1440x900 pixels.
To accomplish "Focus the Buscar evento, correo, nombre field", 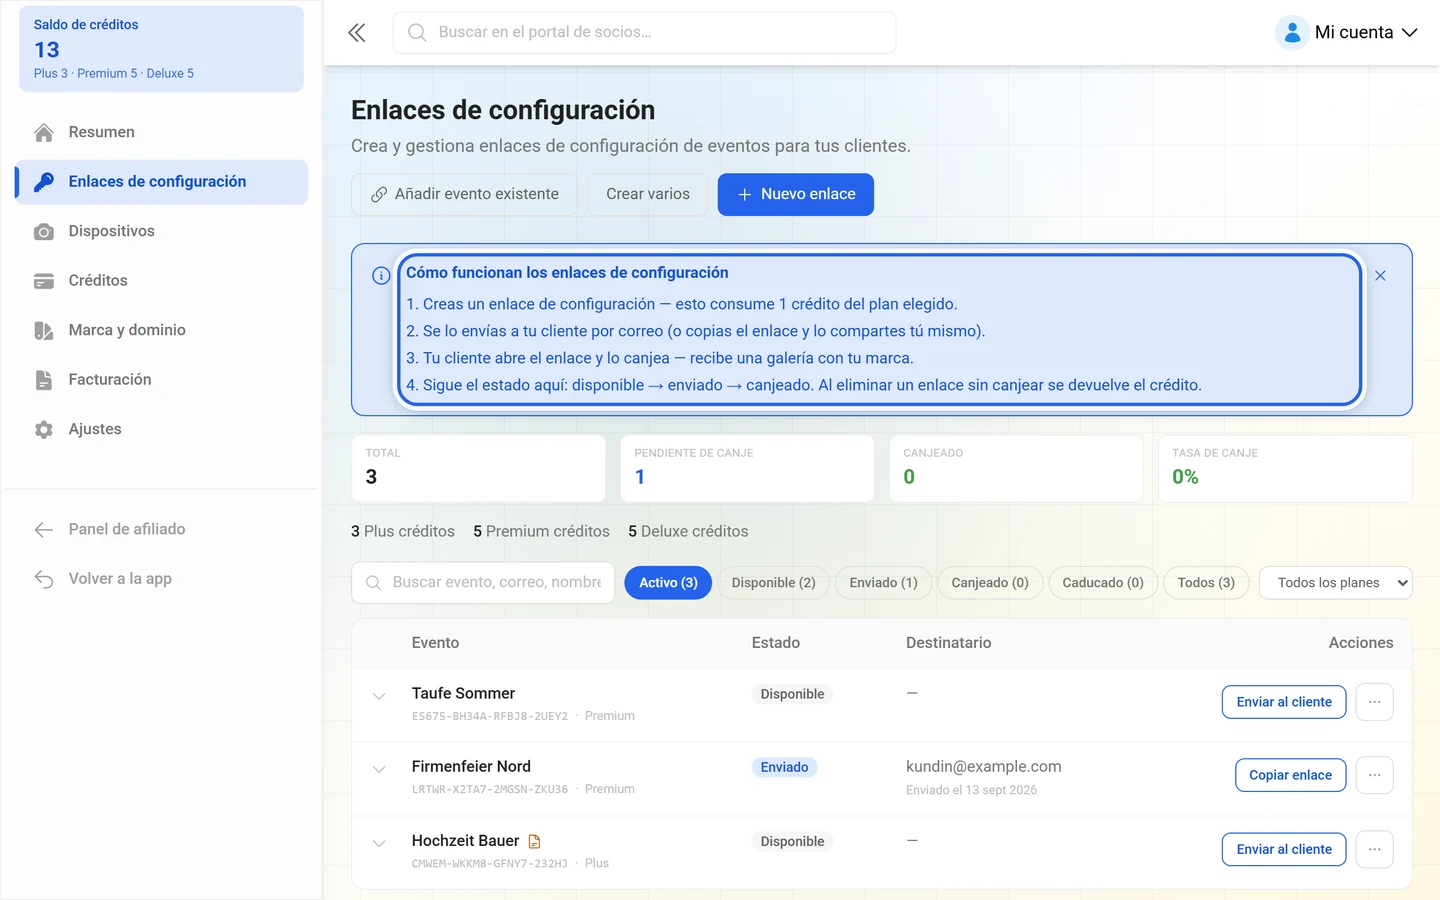I will click(483, 583).
